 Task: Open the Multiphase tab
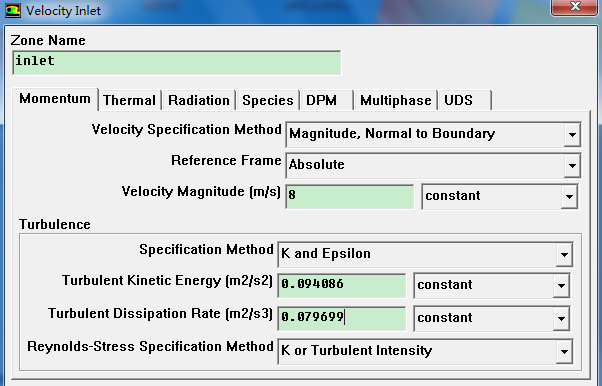(x=395, y=101)
